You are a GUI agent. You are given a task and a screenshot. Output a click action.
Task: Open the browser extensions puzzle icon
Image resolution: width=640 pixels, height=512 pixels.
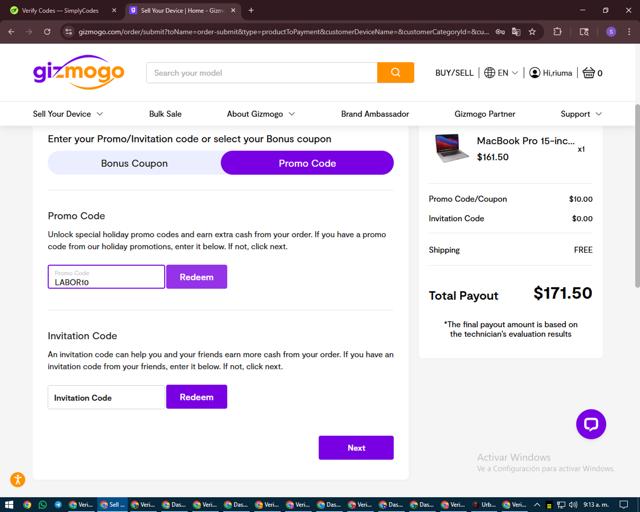click(x=557, y=32)
